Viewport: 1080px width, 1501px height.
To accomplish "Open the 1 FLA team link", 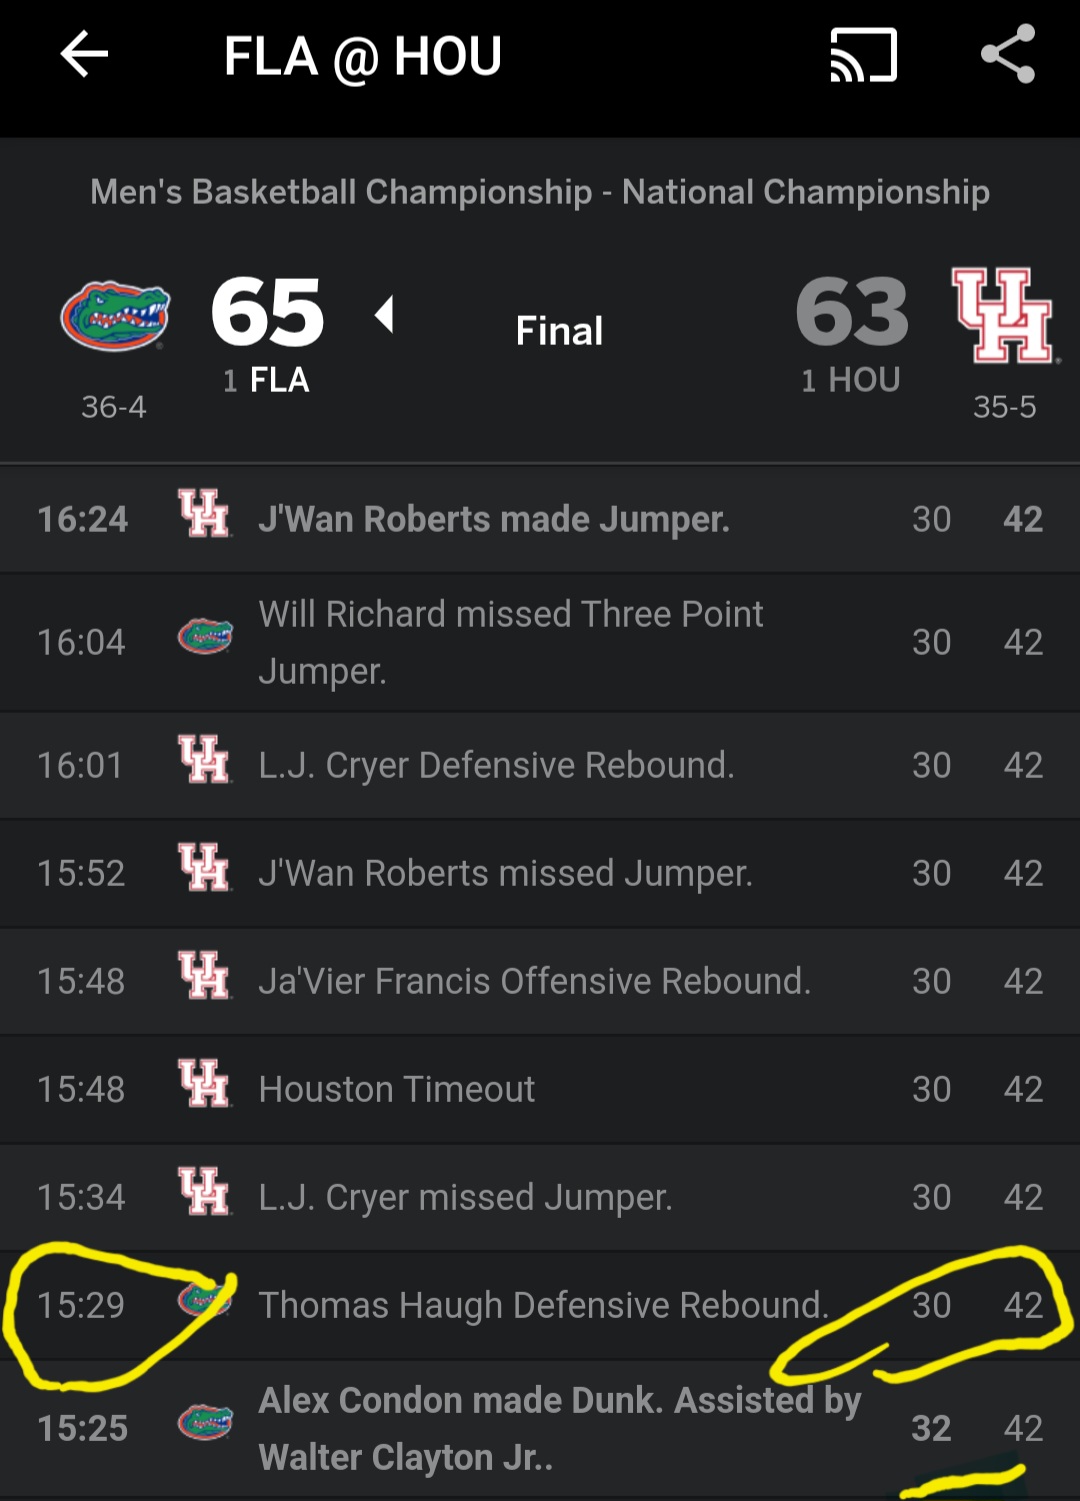I will (x=266, y=380).
